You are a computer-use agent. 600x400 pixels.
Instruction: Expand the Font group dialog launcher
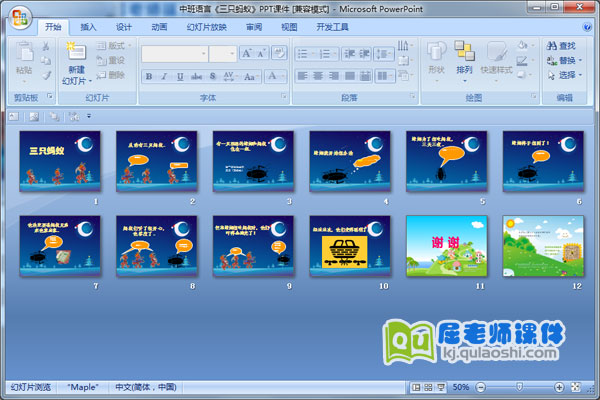[x=284, y=96]
